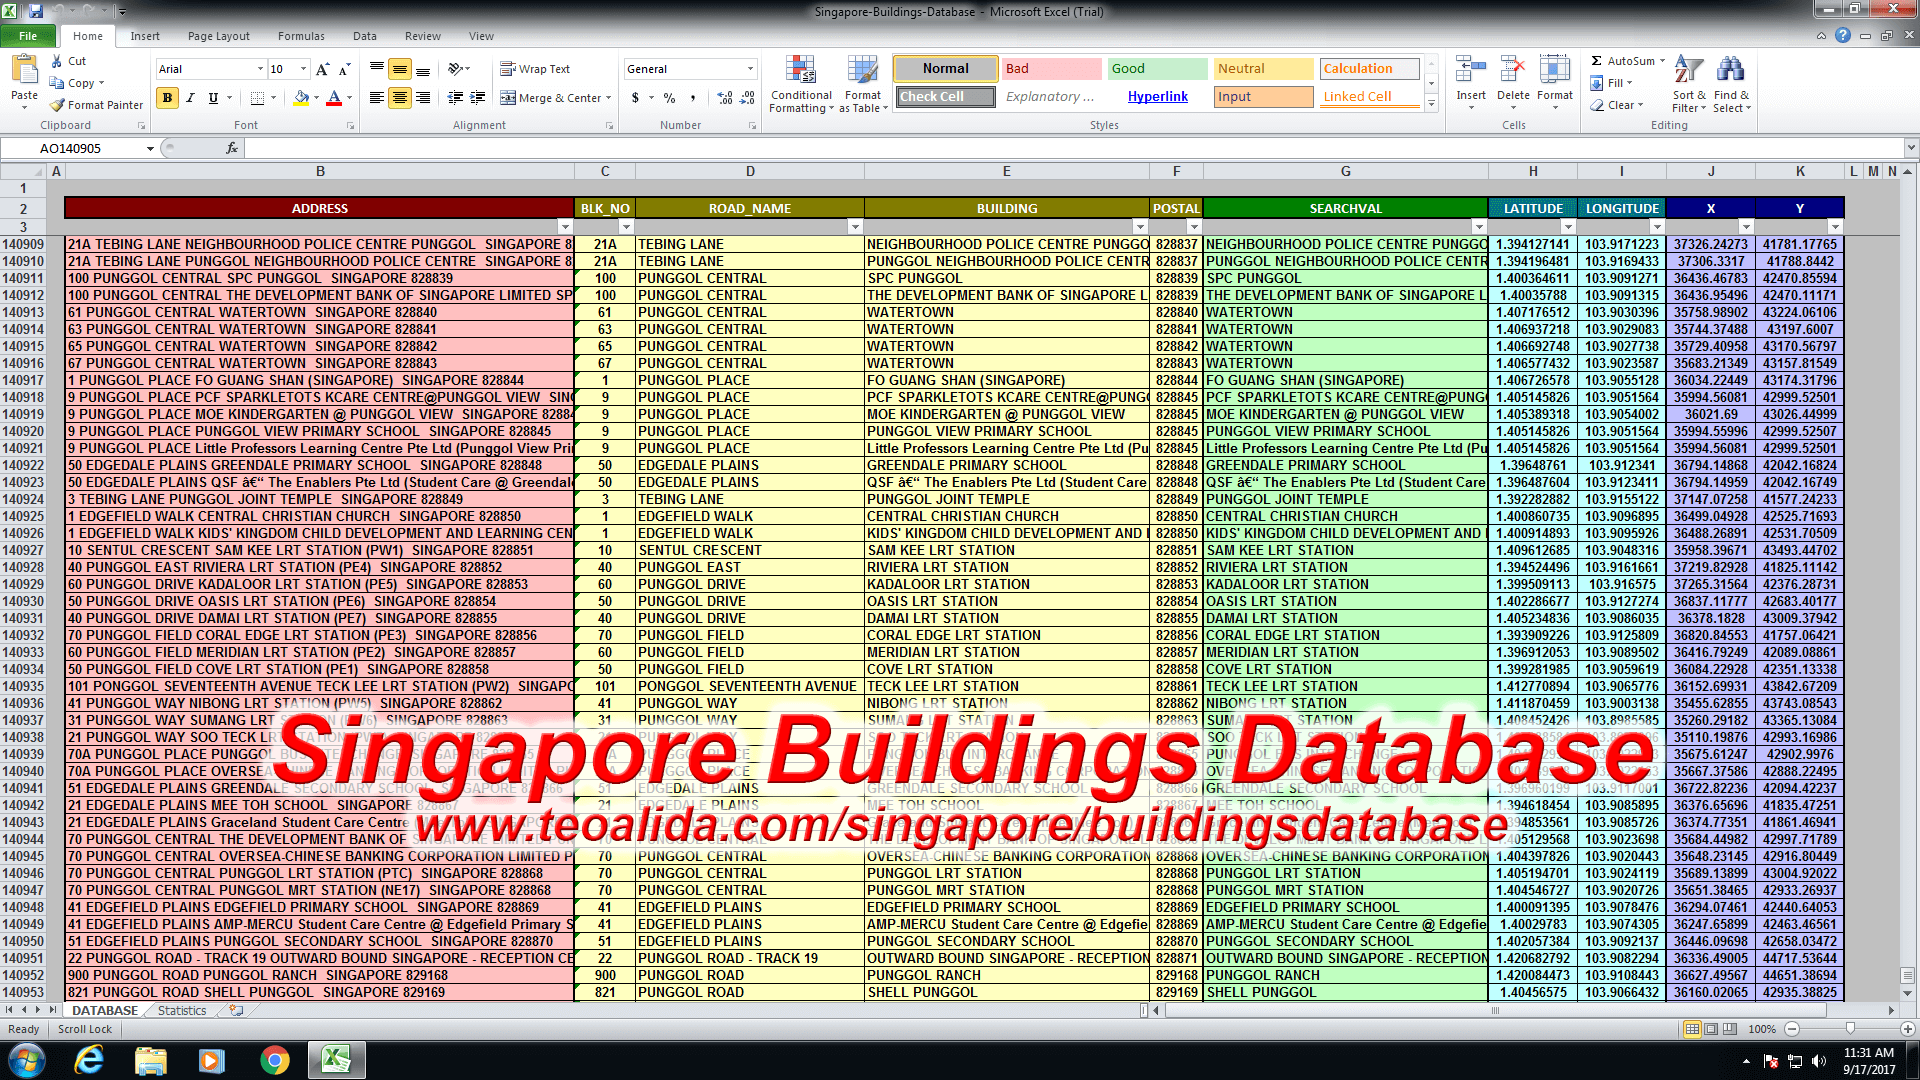Image resolution: width=1920 pixels, height=1080 pixels.
Task: Apply the Calculation cell style
Action: point(1369,69)
